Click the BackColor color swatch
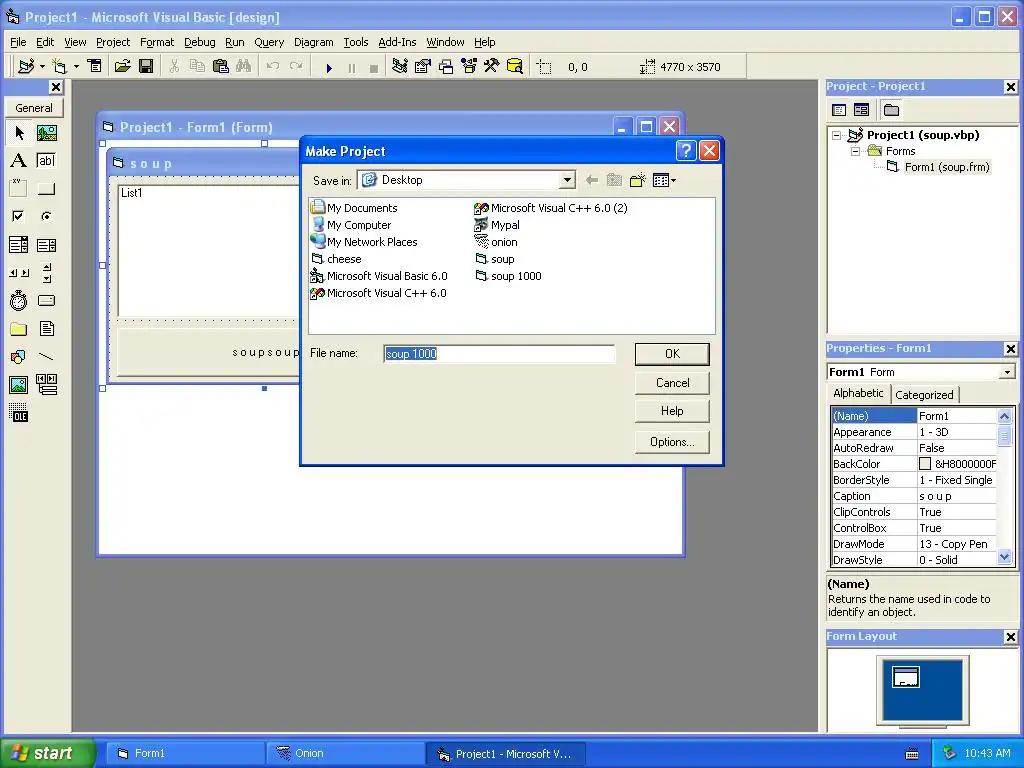The image size is (1024, 768). click(925, 464)
